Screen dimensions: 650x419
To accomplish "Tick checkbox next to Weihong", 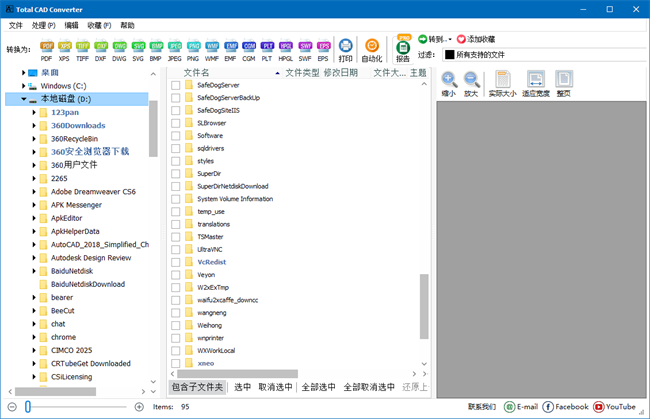I will [176, 325].
